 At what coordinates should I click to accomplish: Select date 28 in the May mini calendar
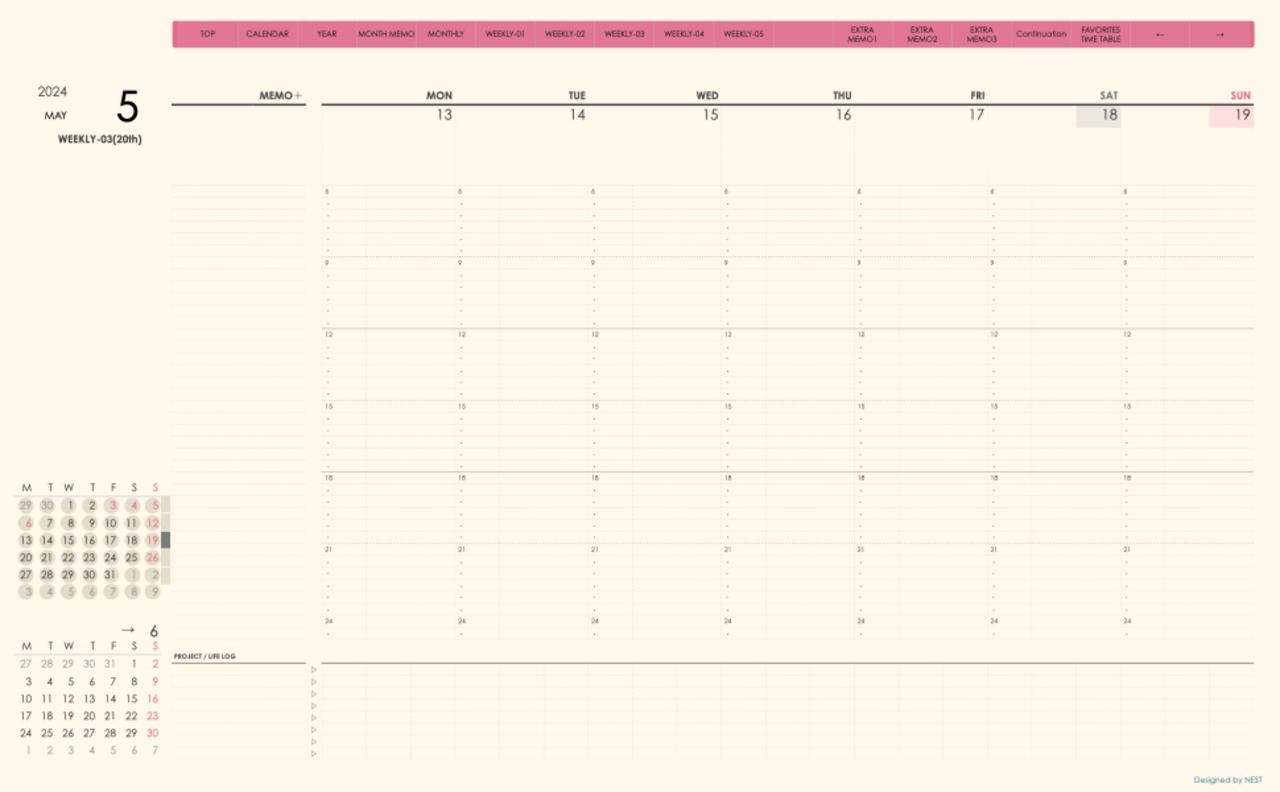click(47, 575)
